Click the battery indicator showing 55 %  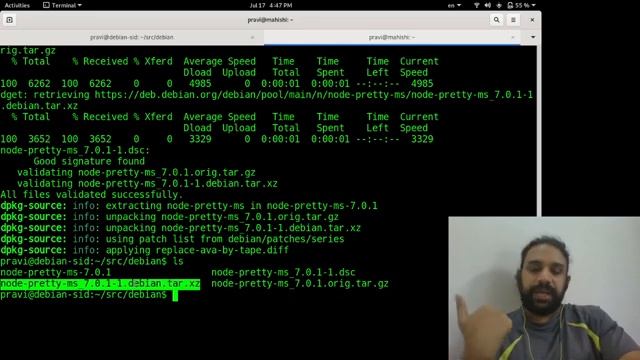pos(518,5)
